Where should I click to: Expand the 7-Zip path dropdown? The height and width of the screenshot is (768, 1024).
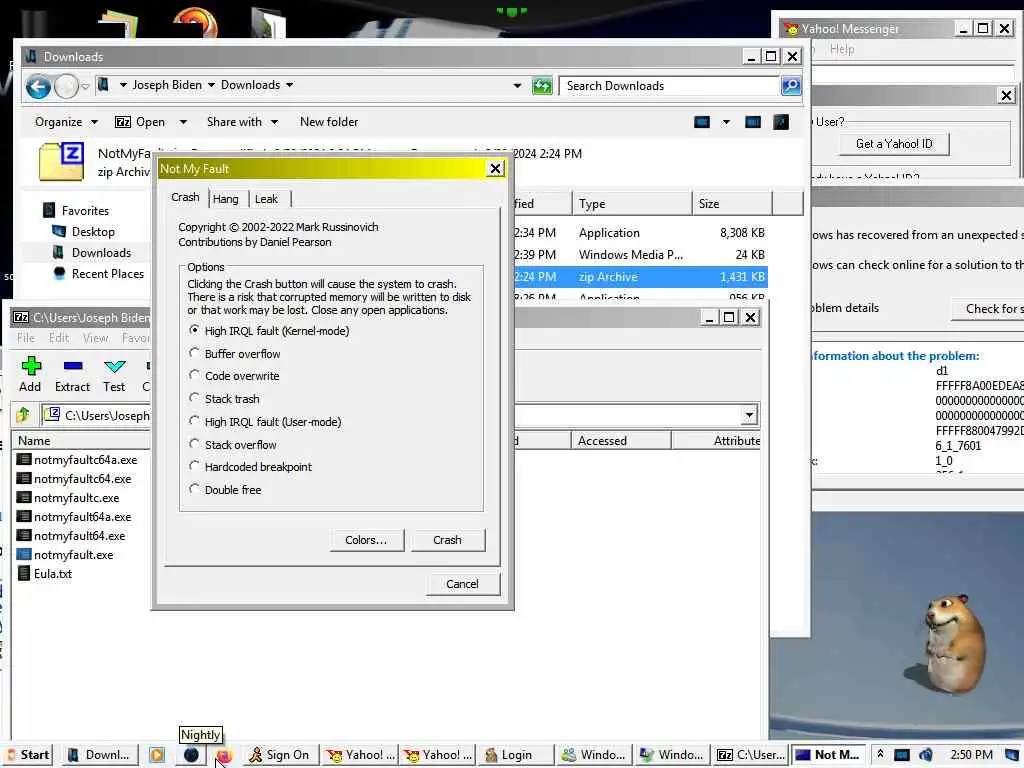click(x=749, y=415)
